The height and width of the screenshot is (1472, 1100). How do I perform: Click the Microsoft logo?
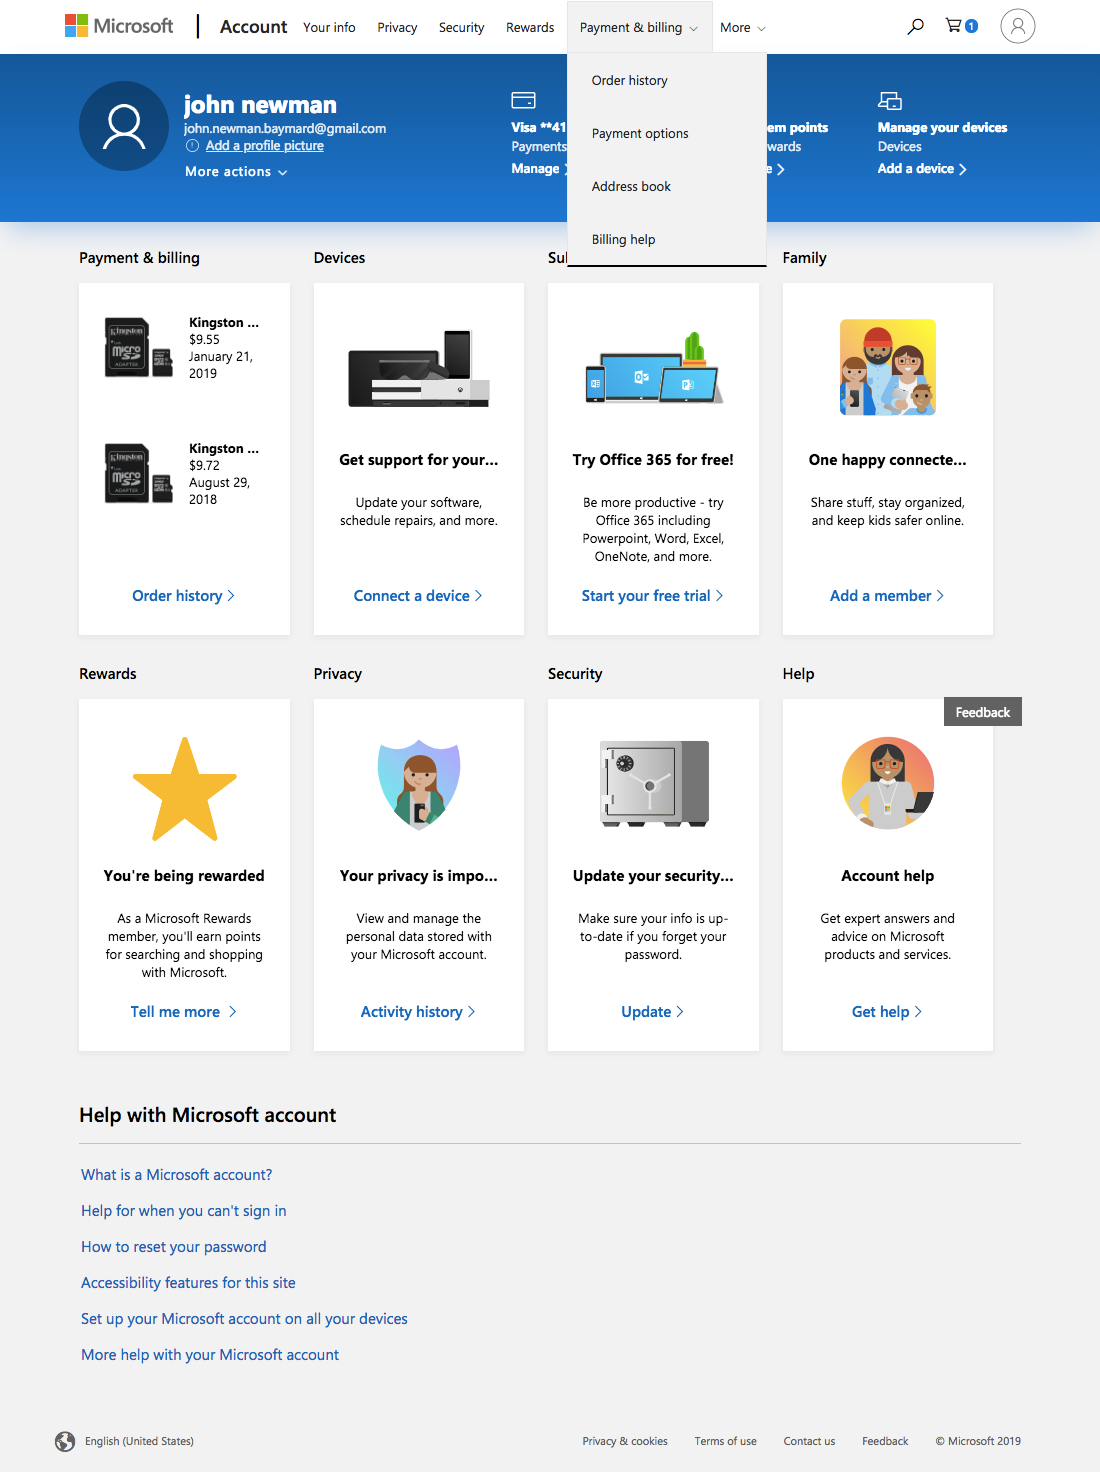coord(119,25)
